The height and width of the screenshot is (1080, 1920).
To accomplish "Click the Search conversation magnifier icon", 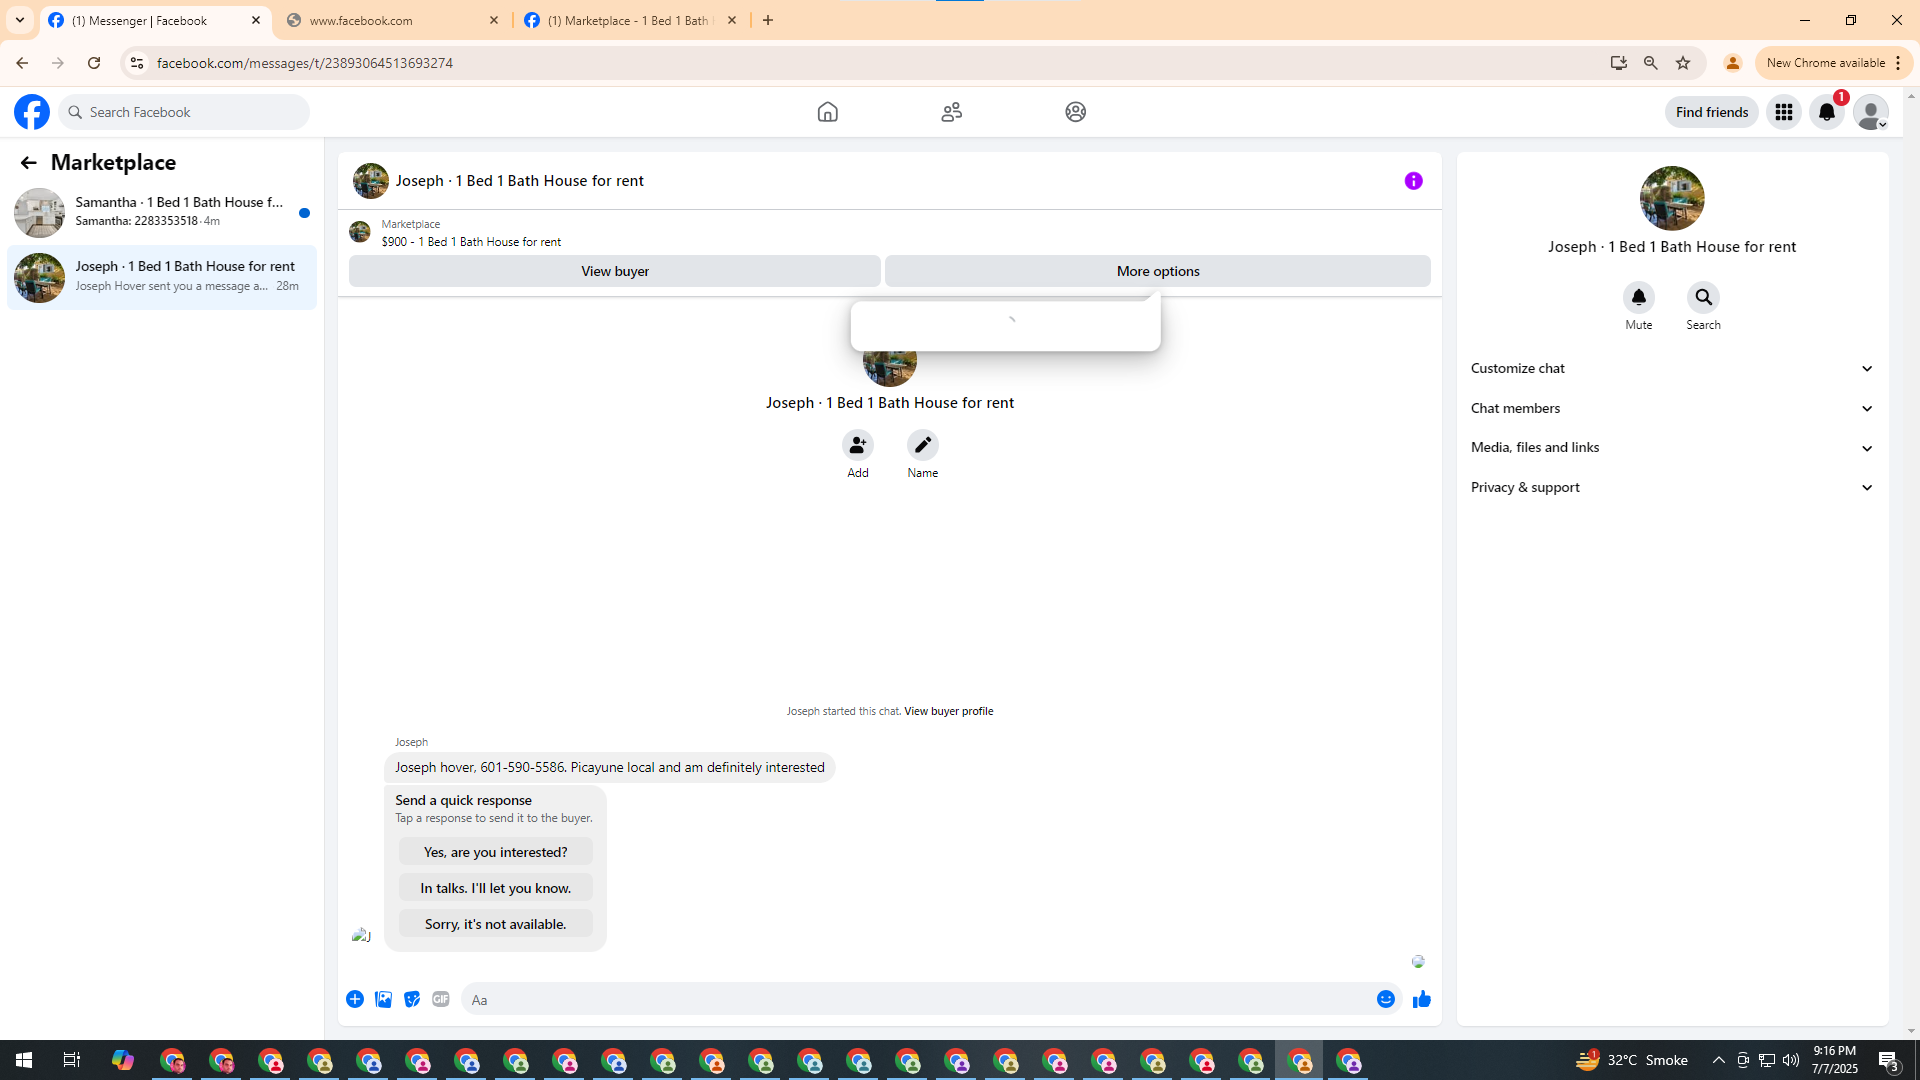I will [1703, 298].
